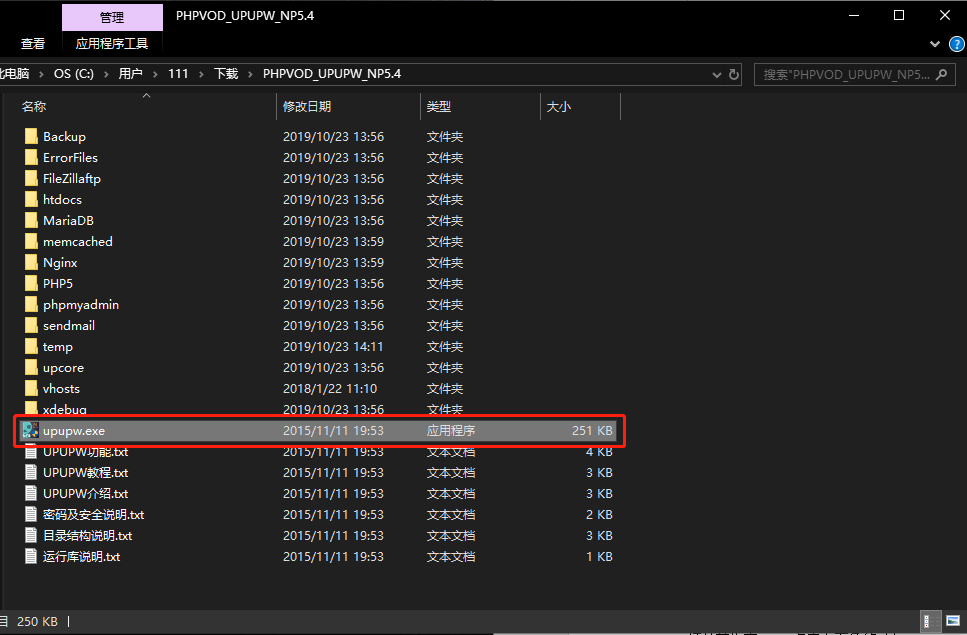
Task: Open the 查看 ribbon tab
Action: click(x=33, y=44)
